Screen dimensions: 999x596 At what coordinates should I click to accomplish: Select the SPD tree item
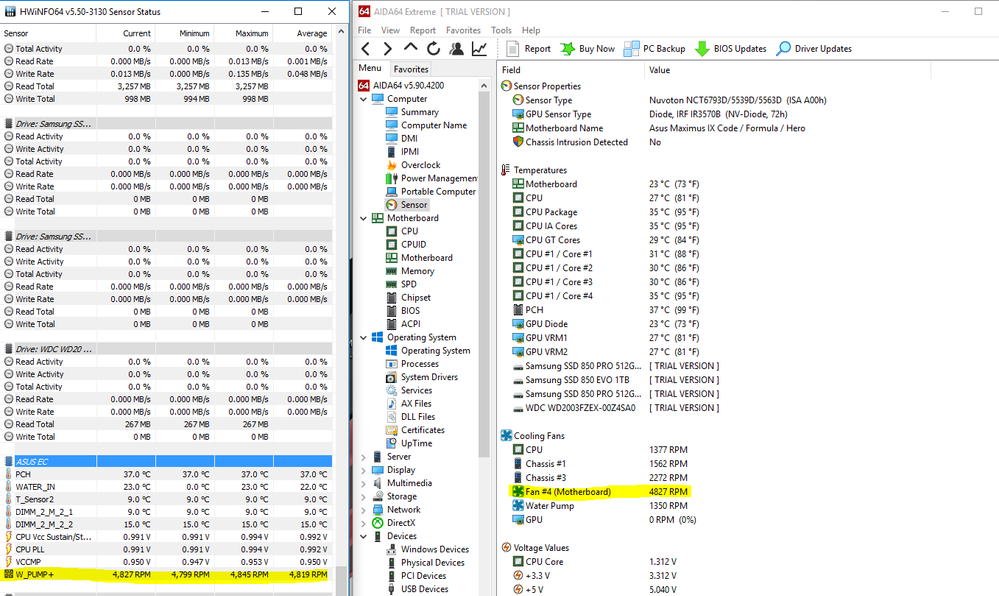coord(408,284)
